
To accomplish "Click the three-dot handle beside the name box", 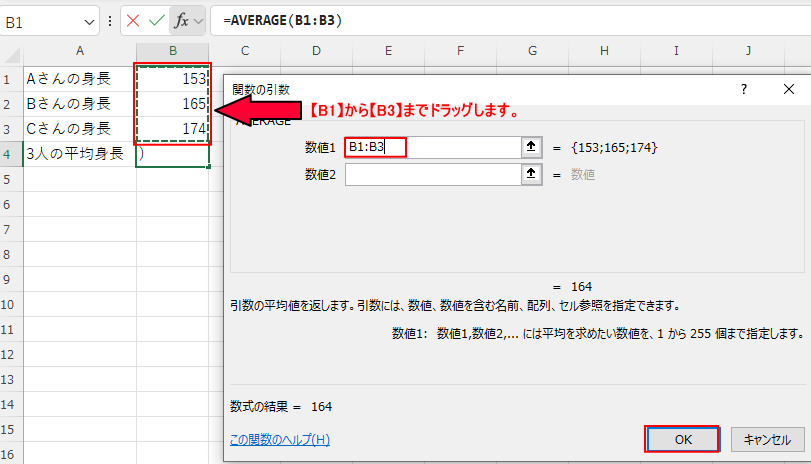I will [110, 20].
